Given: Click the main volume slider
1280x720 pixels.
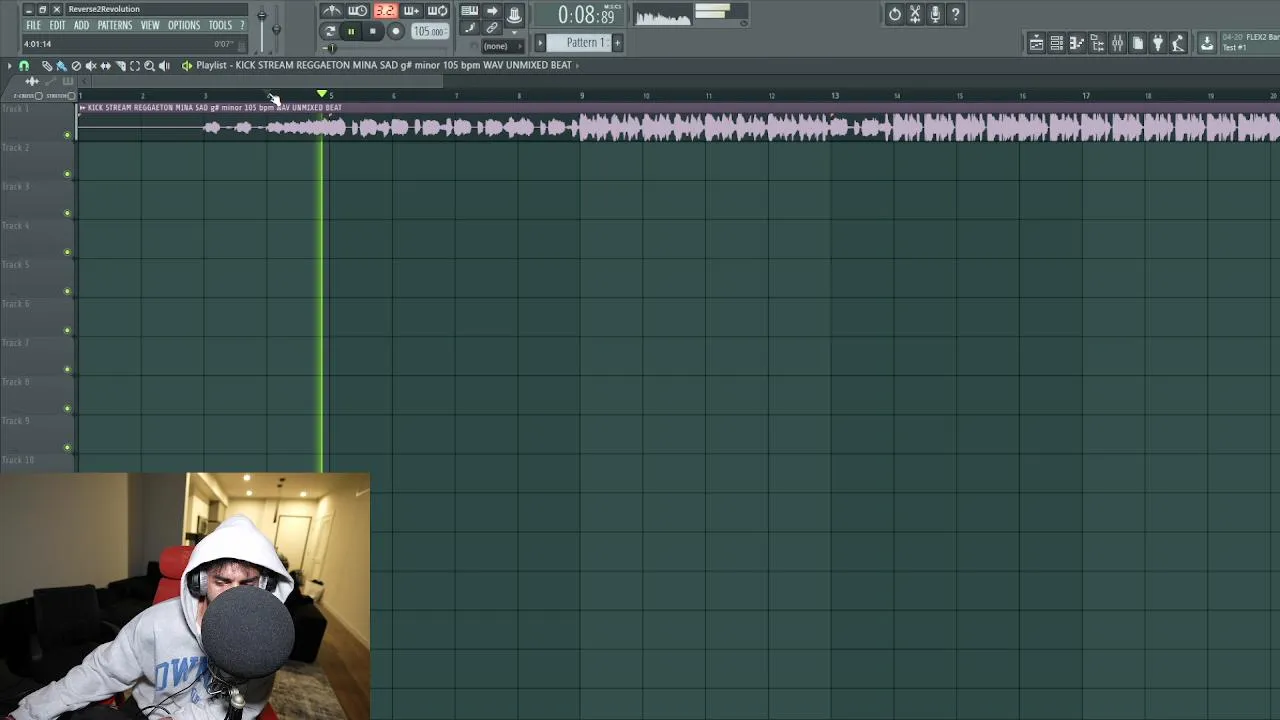Looking at the screenshot, I should pos(262,28).
